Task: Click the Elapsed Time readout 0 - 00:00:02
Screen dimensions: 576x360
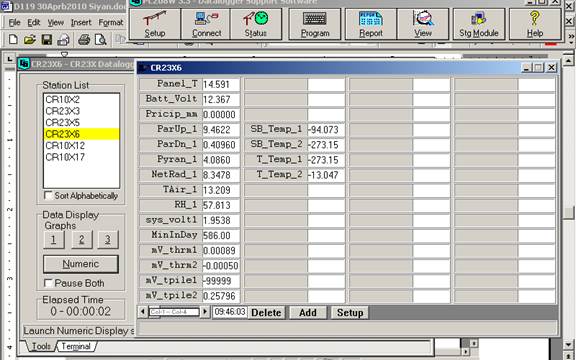Action: click(80, 312)
